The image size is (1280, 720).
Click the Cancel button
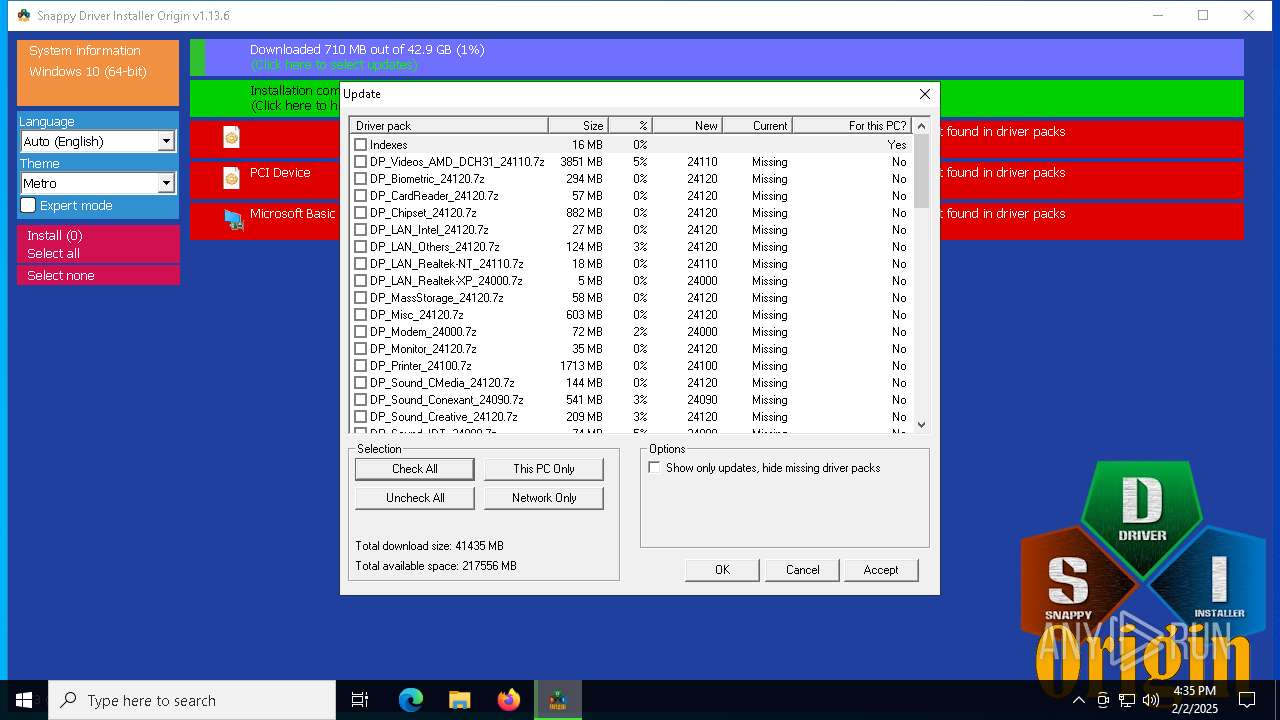point(802,570)
